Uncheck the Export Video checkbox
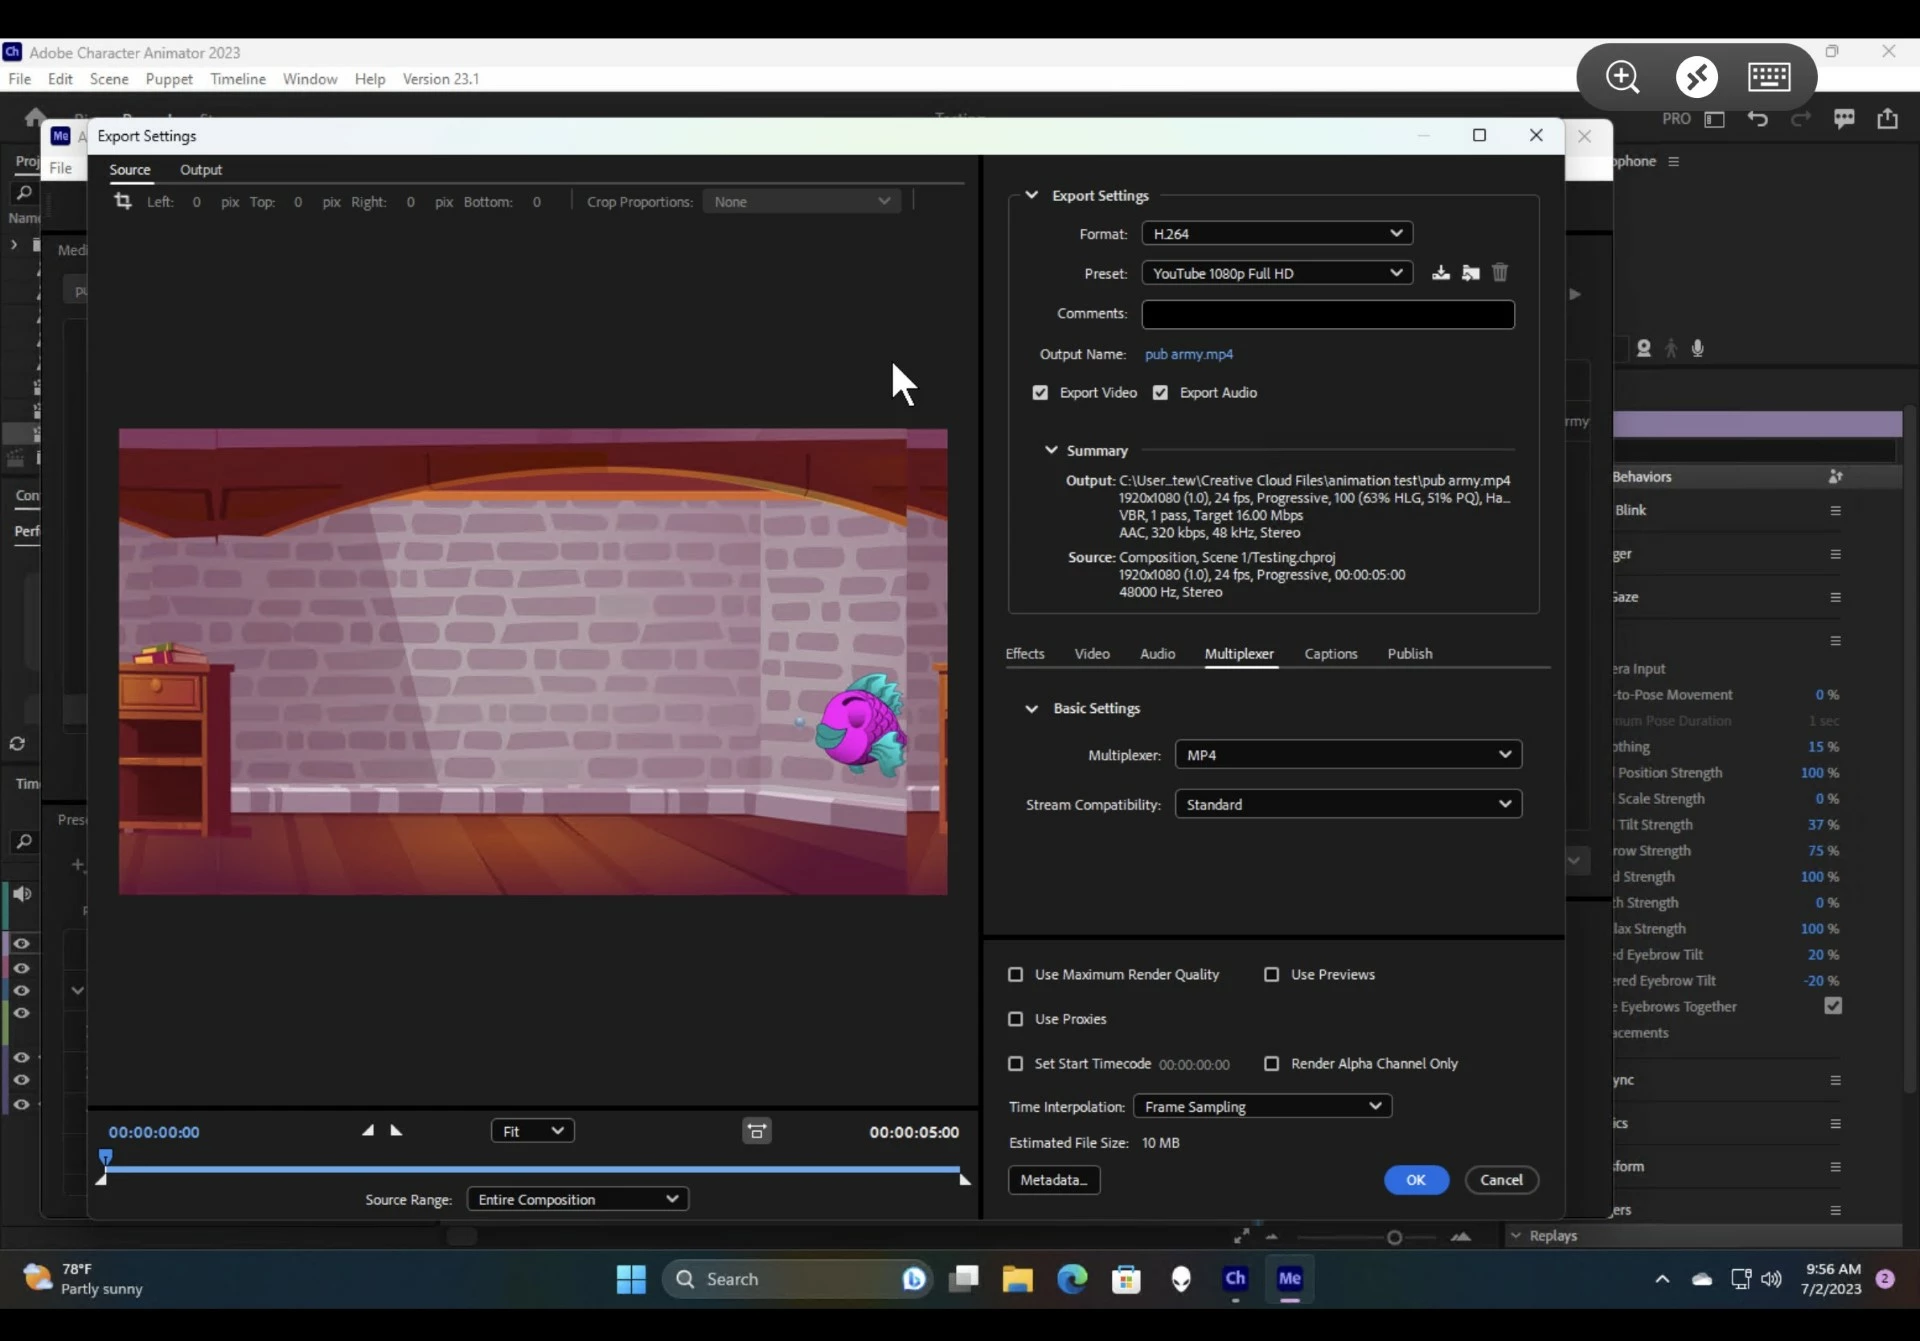This screenshot has height=1341, width=1920. 1040,393
